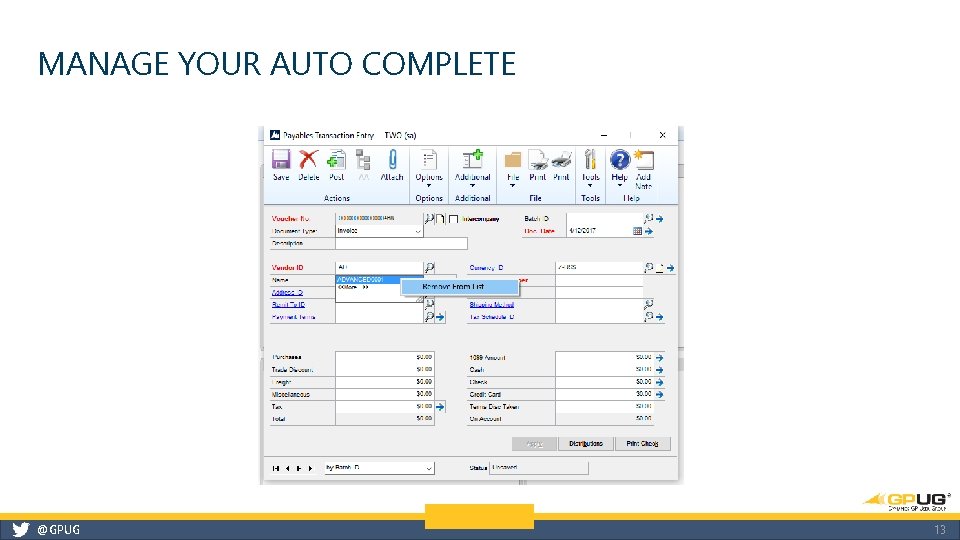Click the Print Check button
Viewport: 960px width, 540px height.
click(x=643, y=443)
